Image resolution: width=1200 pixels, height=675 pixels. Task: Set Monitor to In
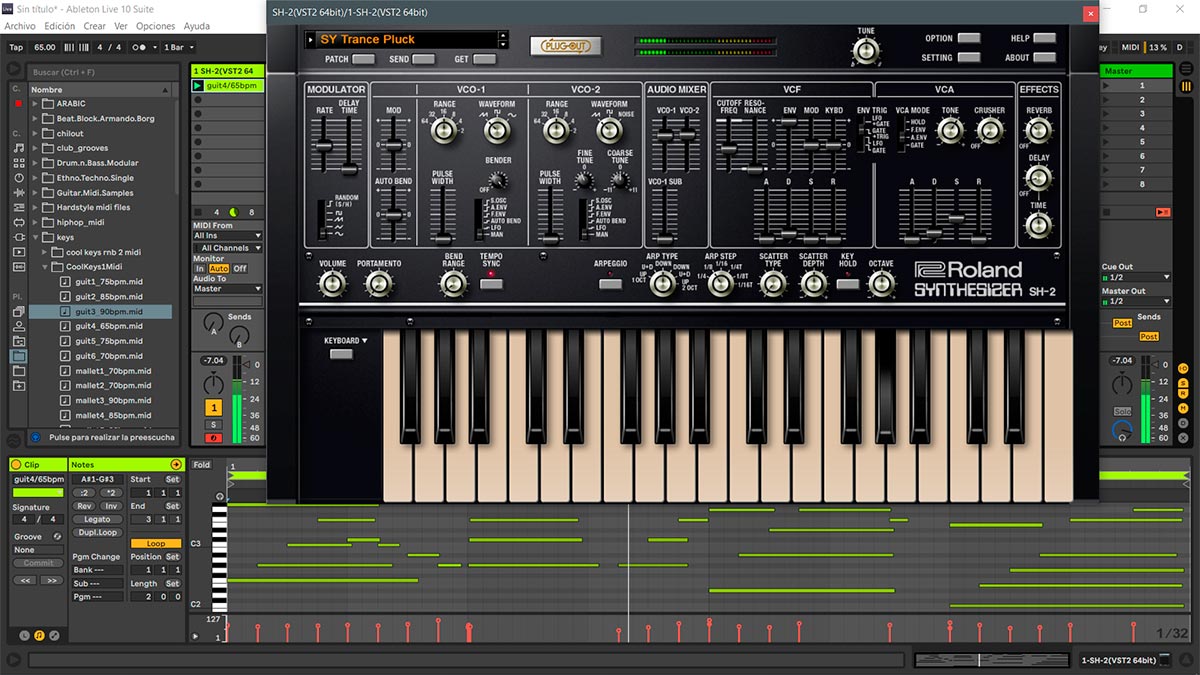tap(200, 269)
